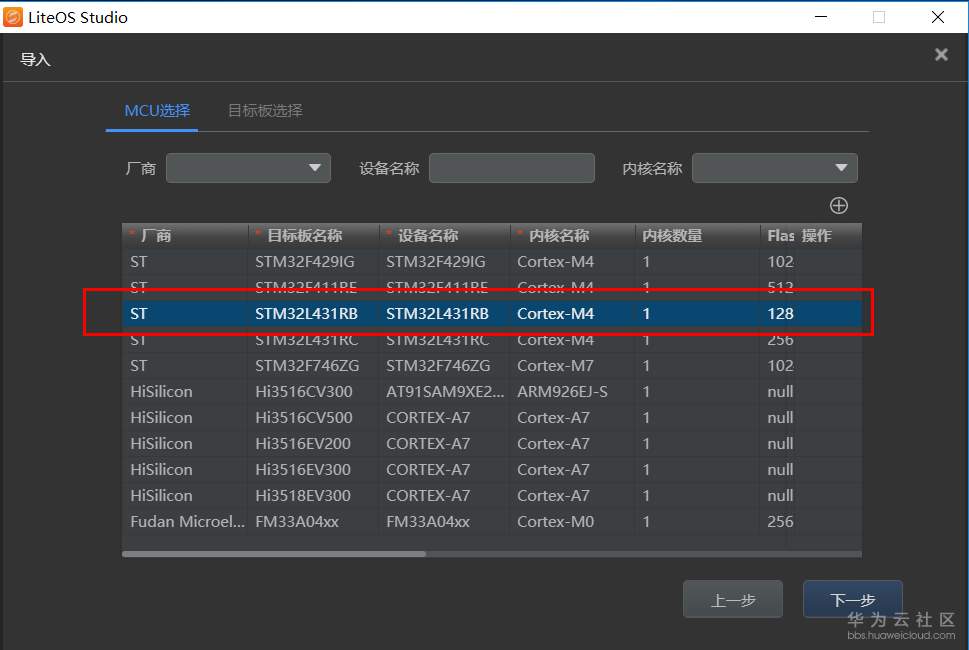Select the Hi3516EV200 board row
The width and height of the screenshot is (969, 650).
point(491,444)
